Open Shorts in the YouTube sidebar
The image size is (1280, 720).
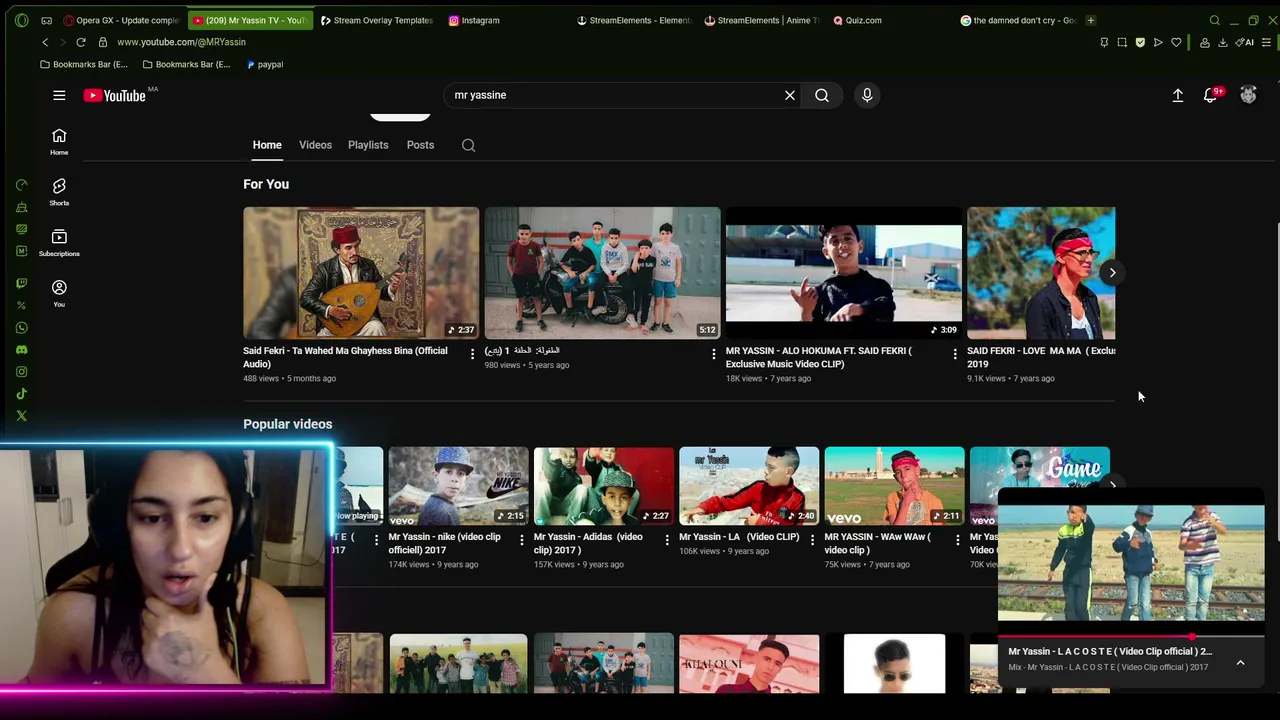coord(59,192)
